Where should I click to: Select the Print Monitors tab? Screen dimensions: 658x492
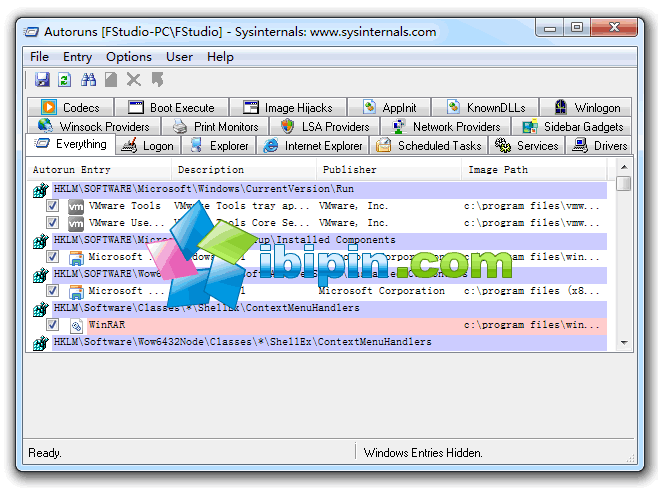click(x=215, y=126)
